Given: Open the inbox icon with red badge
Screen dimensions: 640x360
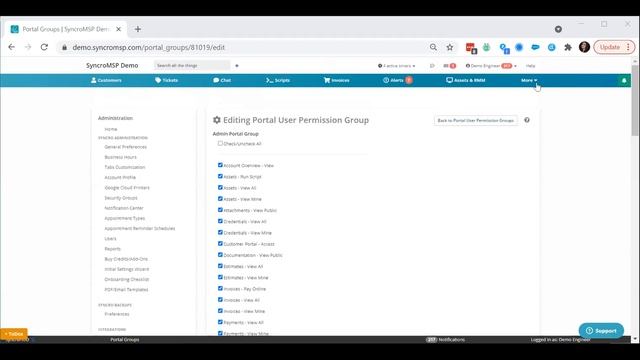Looking at the screenshot, I should pyautogui.click(x=449, y=66).
